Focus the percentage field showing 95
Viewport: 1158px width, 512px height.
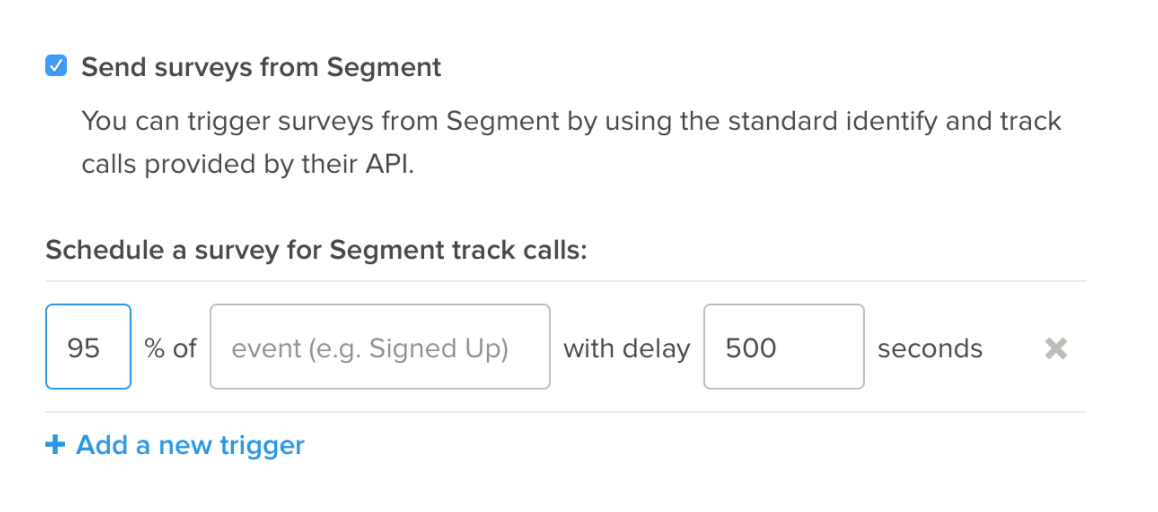pyautogui.click(x=88, y=347)
